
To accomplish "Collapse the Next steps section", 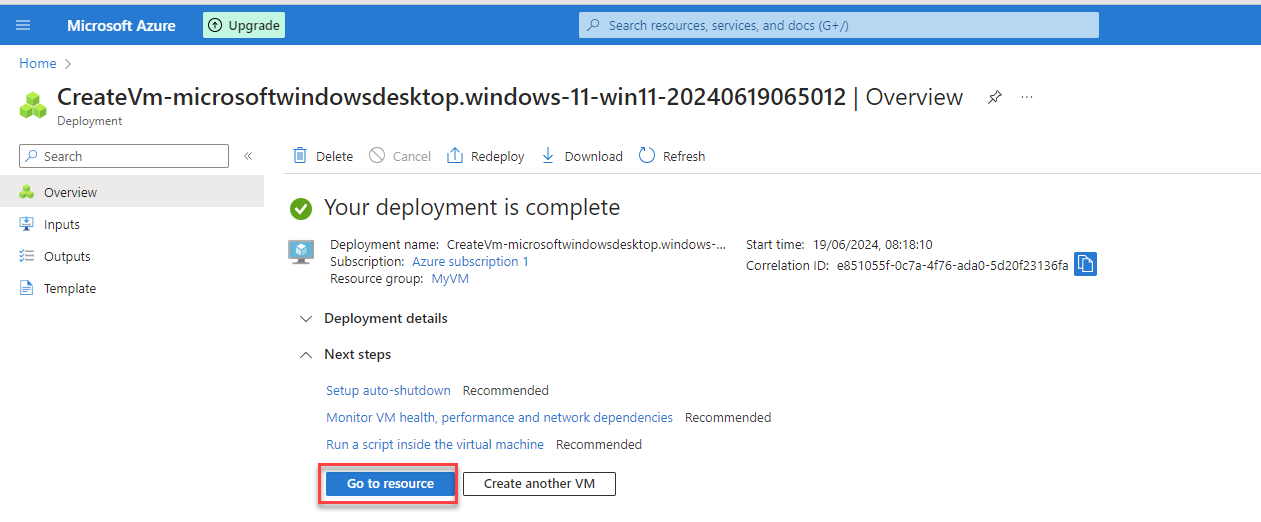I will [x=346, y=354].
